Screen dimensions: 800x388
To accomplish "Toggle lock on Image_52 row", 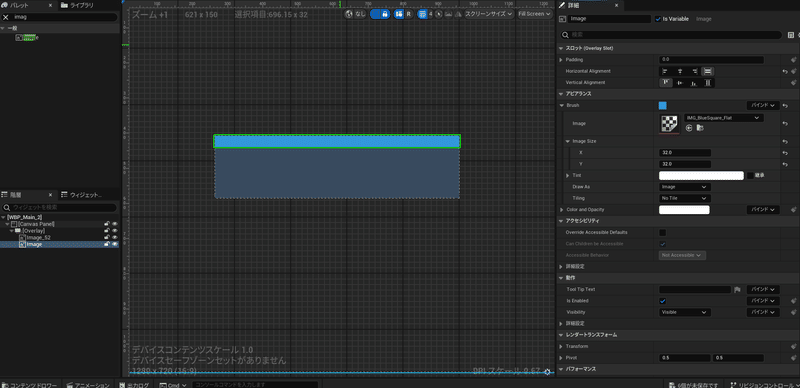I will [107, 237].
